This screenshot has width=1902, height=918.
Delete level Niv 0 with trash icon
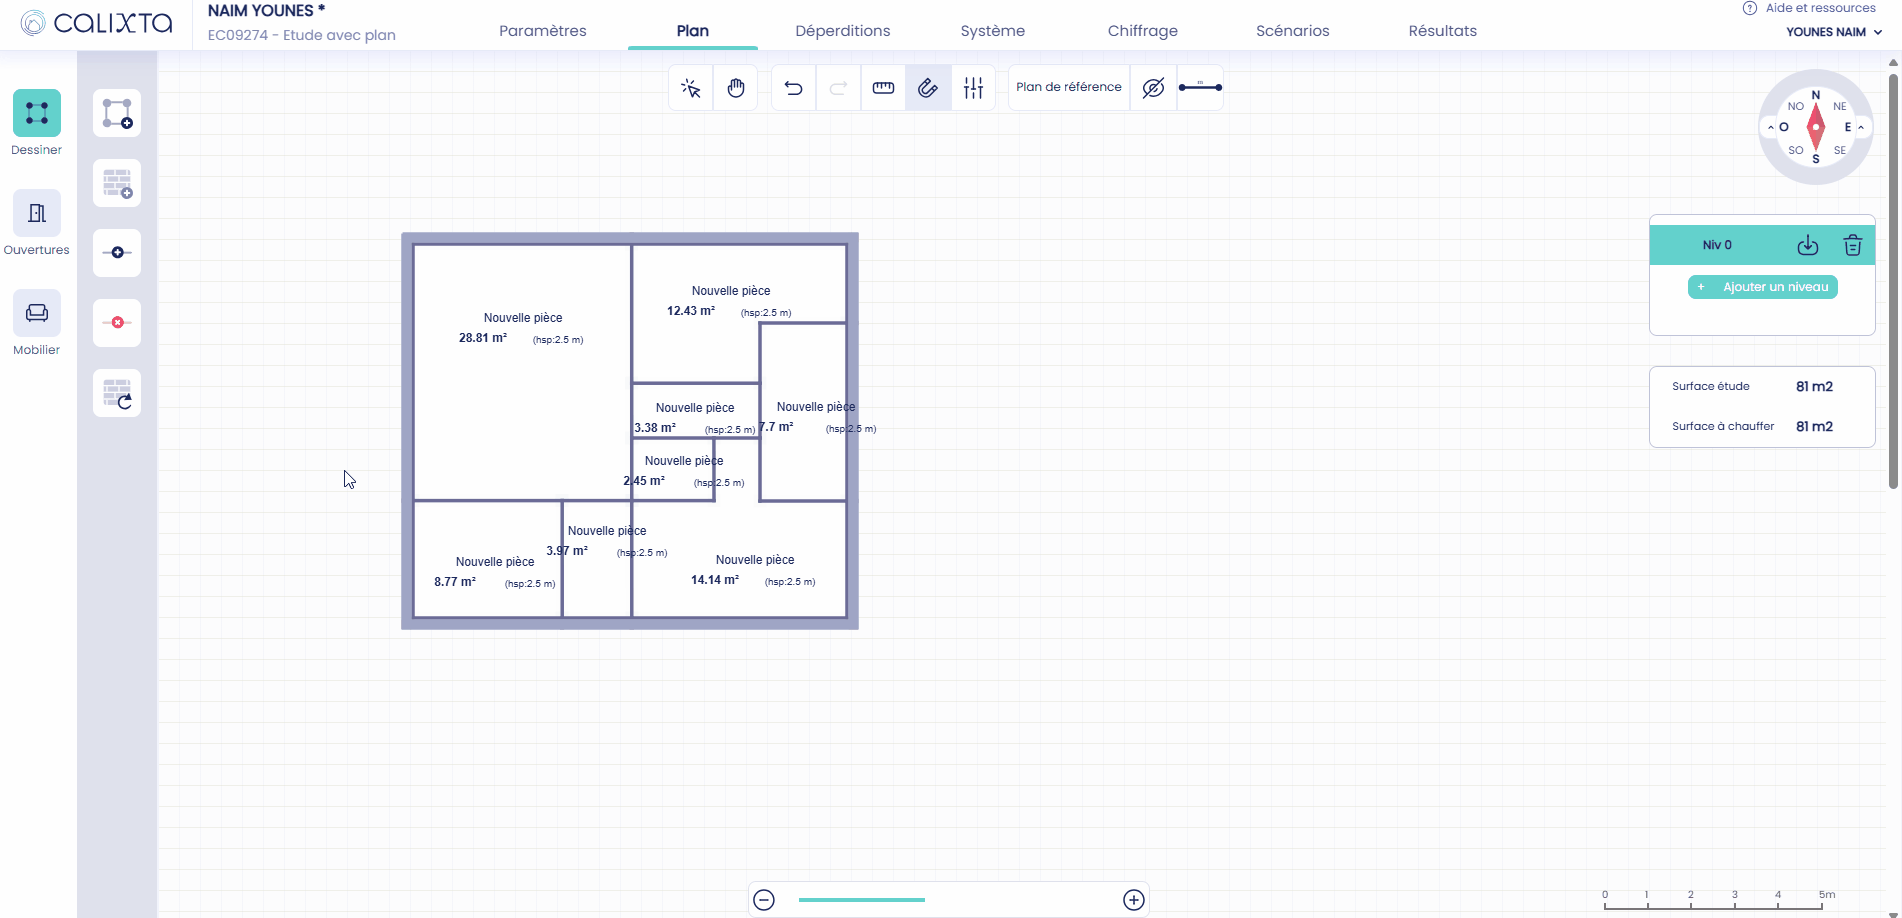click(x=1852, y=245)
